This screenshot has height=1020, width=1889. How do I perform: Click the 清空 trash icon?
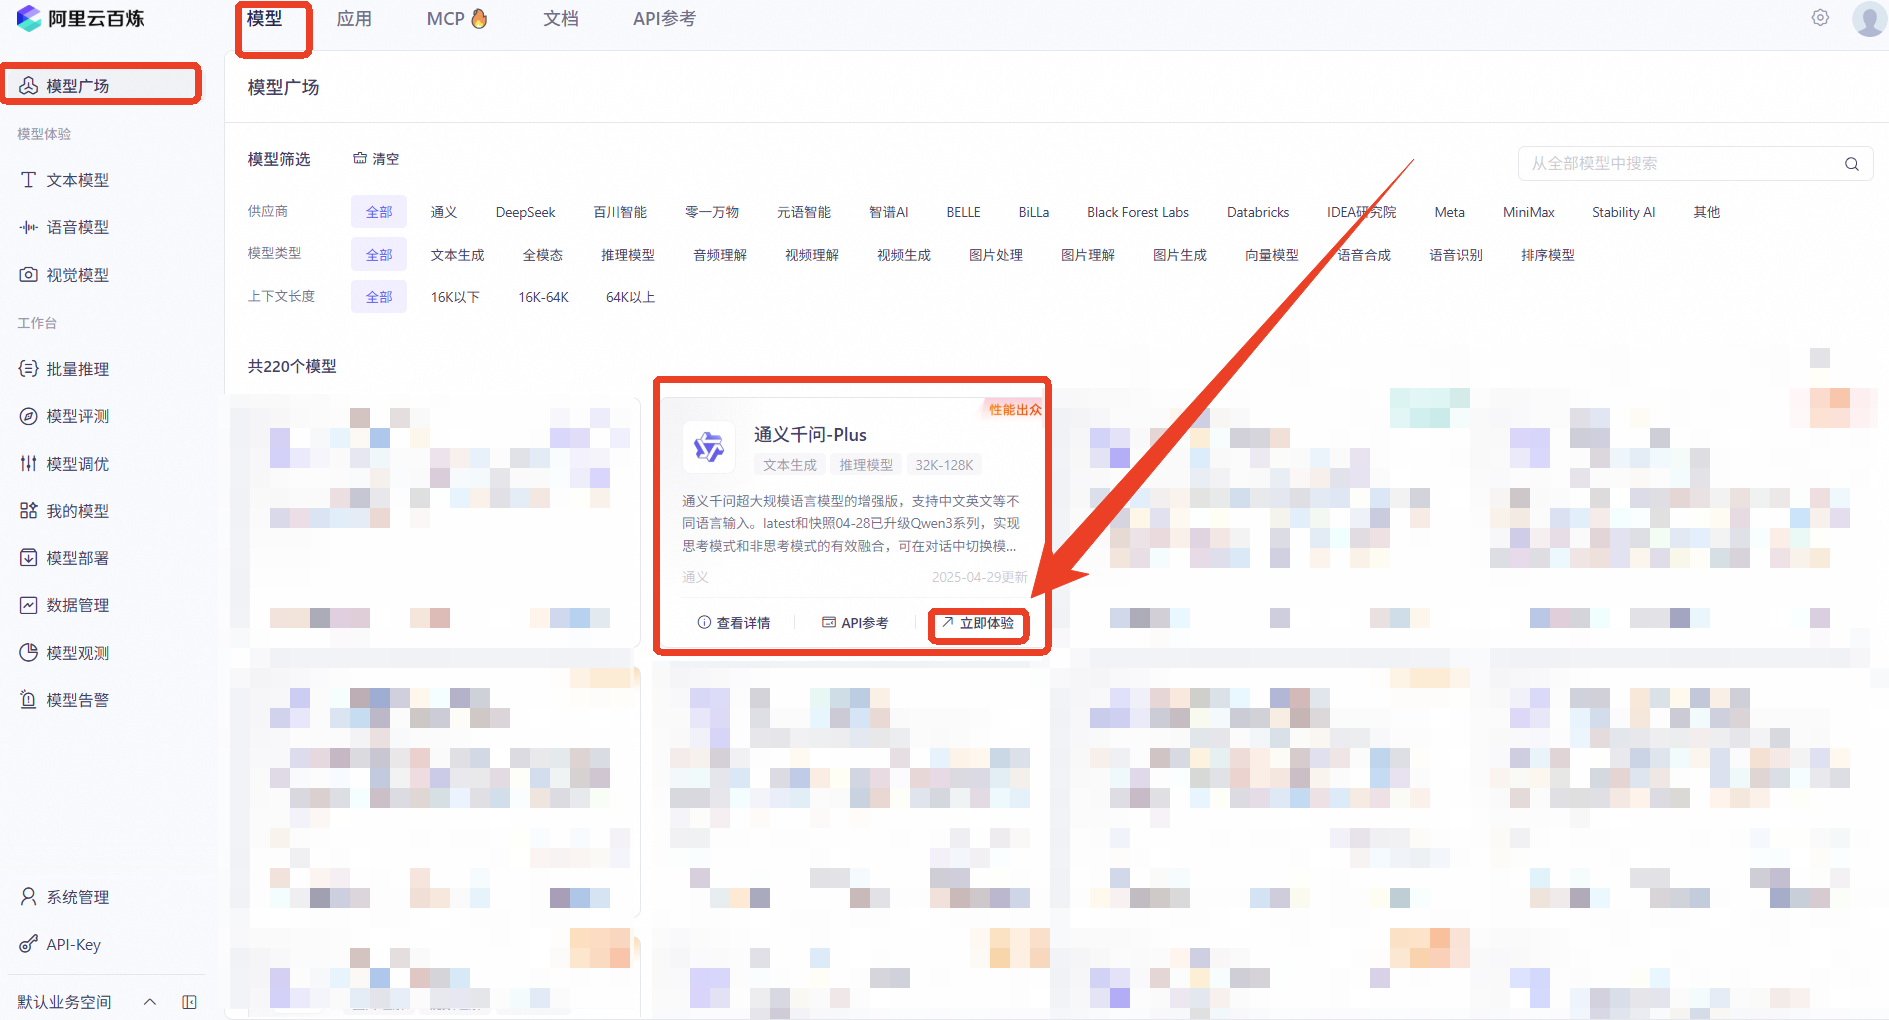[359, 158]
